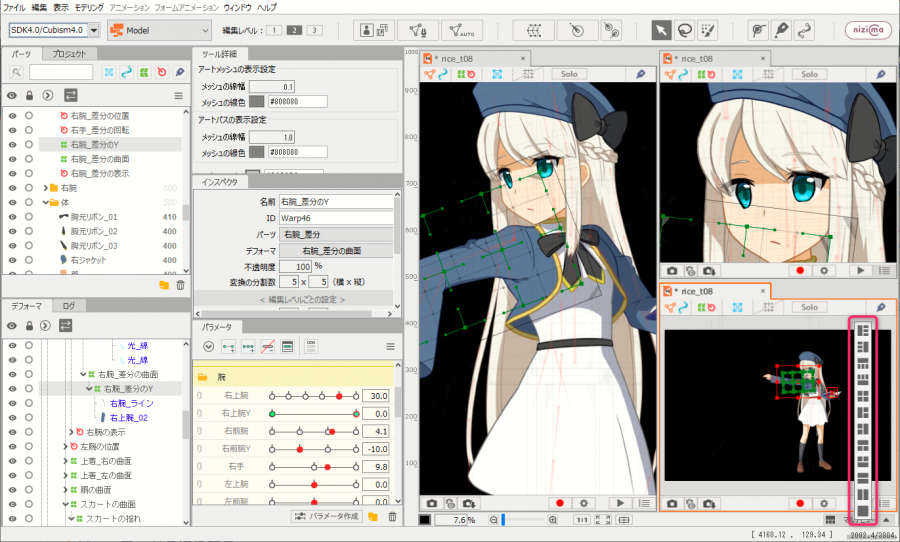Click the 編集レベルごとの設定 link in inspector
This screenshot has width=900, height=542.
point(302,300)
